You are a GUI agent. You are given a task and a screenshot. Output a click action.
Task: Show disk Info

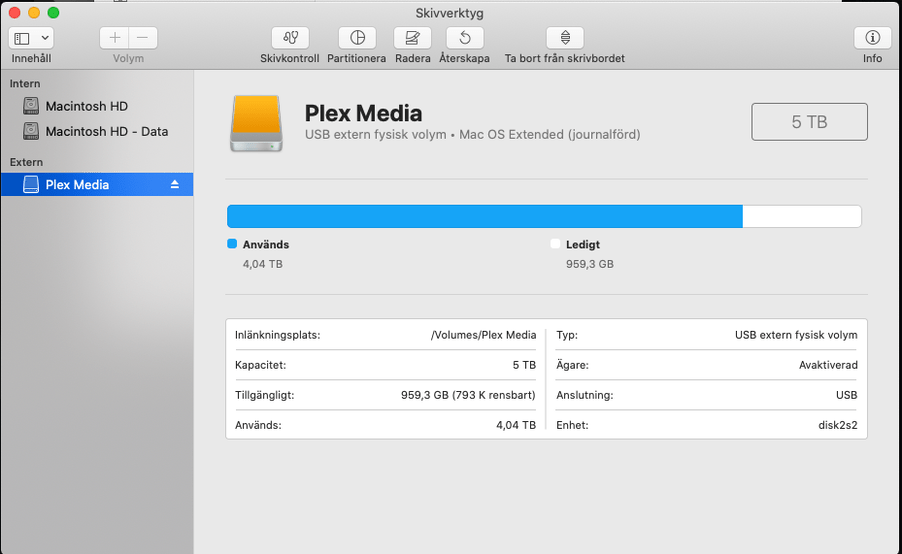coord(872,38)
